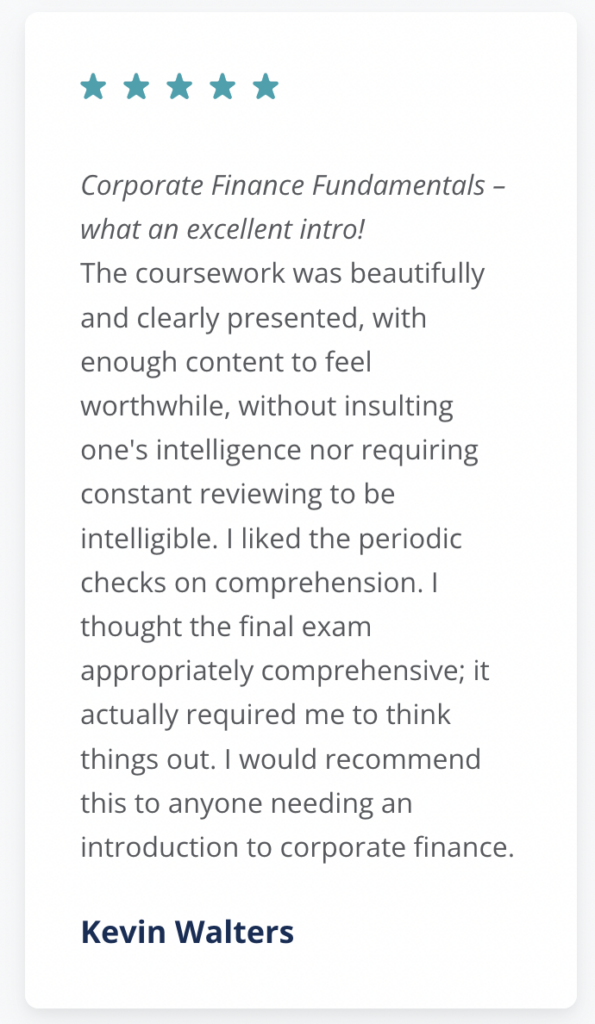Click the first rating star
This screenshot has height=1024, width=595.
(93, 86)
